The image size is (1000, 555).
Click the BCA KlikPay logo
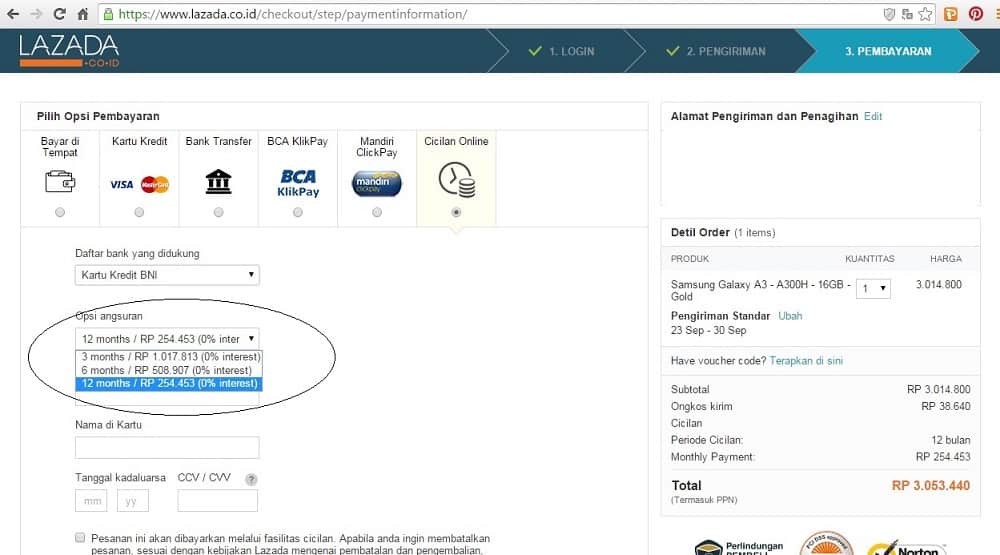[x=297, y=183]
